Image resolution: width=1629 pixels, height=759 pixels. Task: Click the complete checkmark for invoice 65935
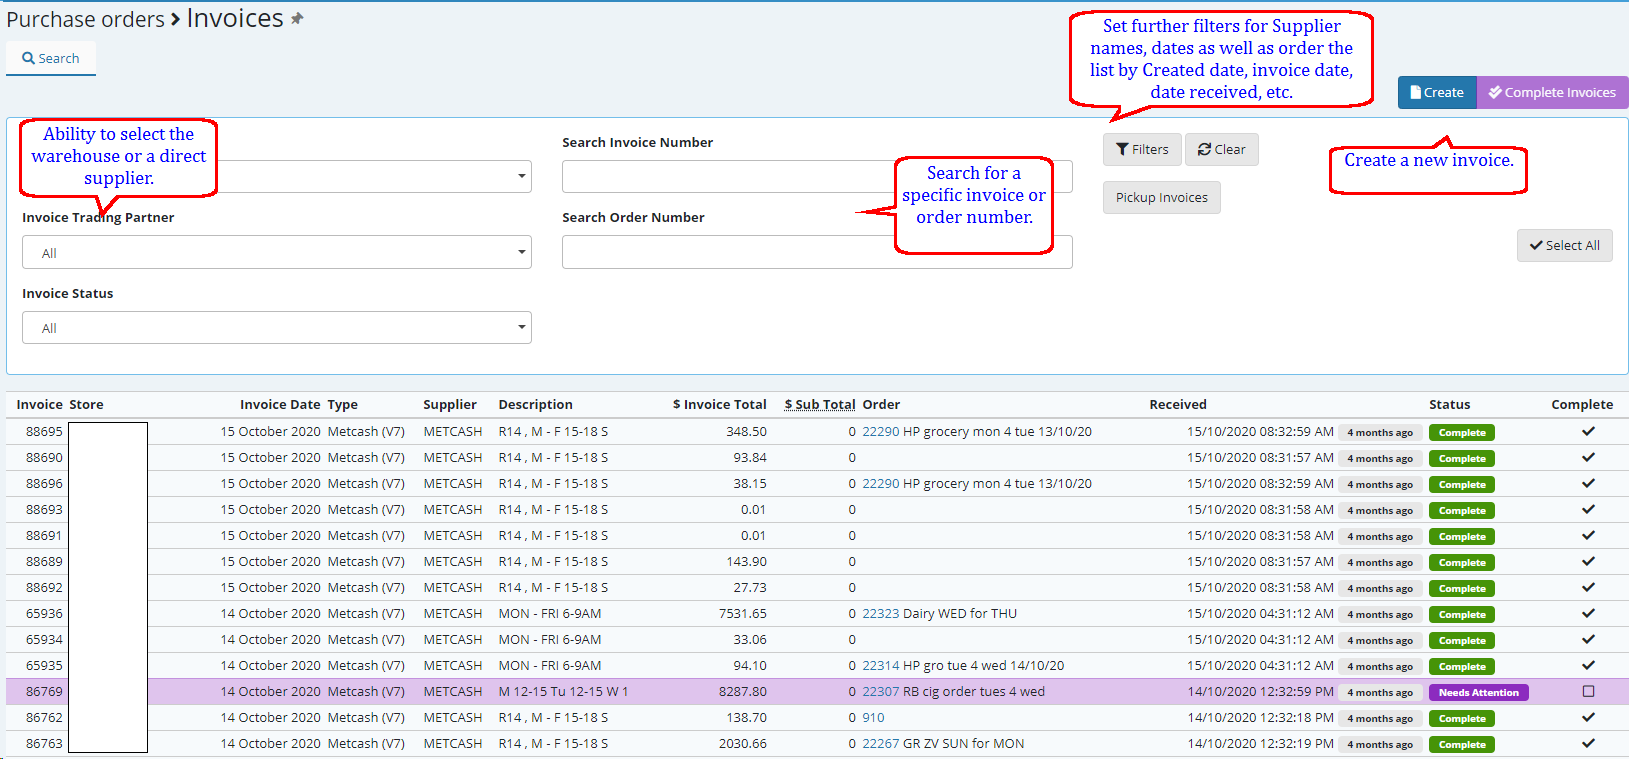pyautogui.click(x=1588, y=665)
